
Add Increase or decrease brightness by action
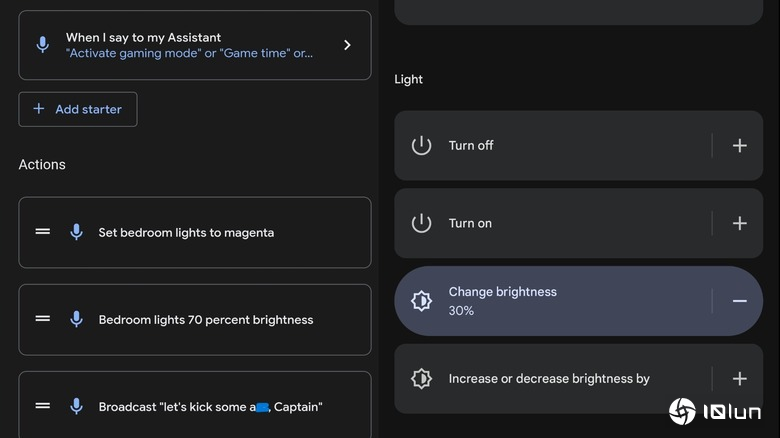[739, 379]
